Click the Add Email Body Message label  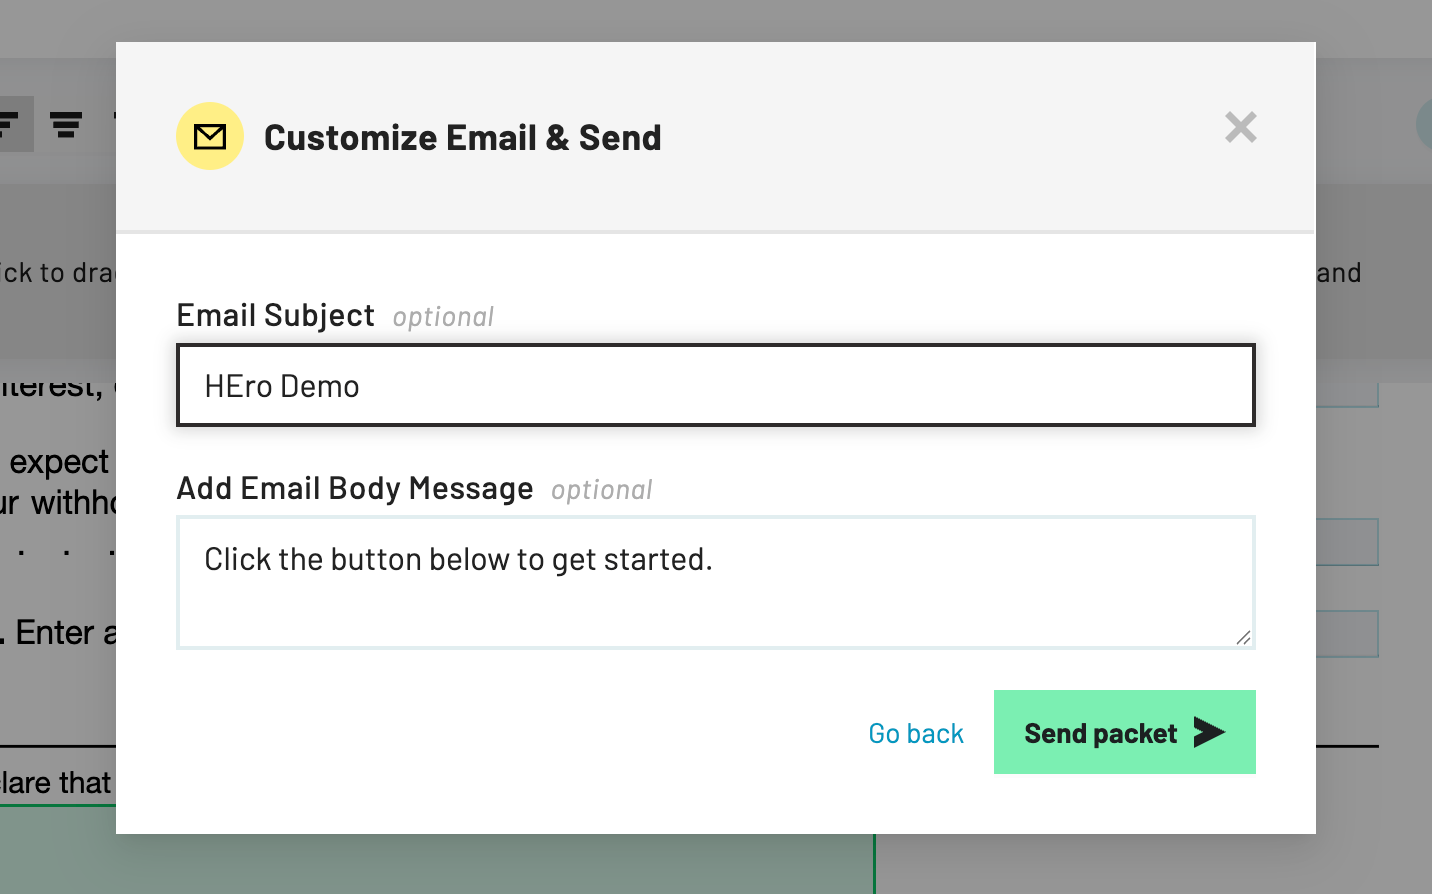pyautogui.click(x=355, y=489)
